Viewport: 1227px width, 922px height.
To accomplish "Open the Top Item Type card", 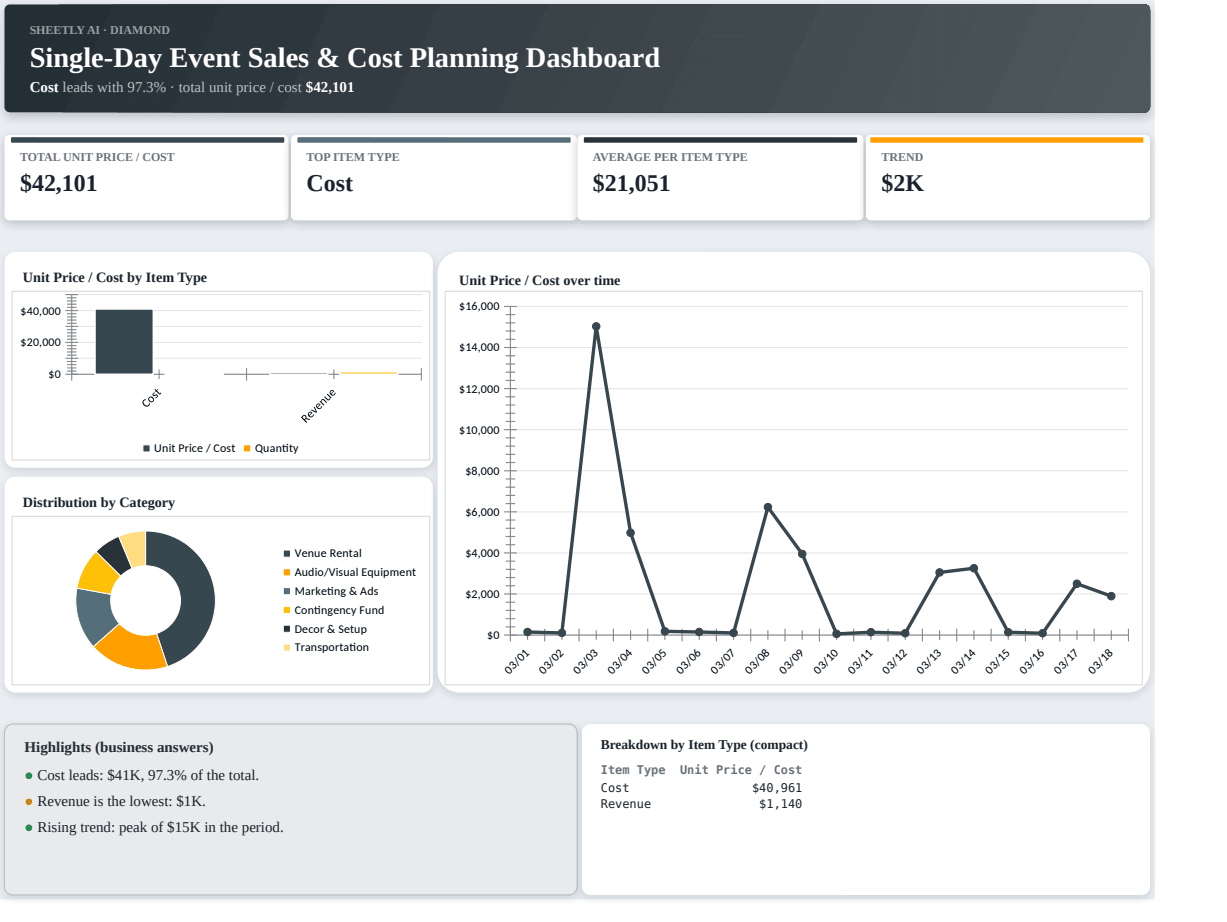I will 434,178.
